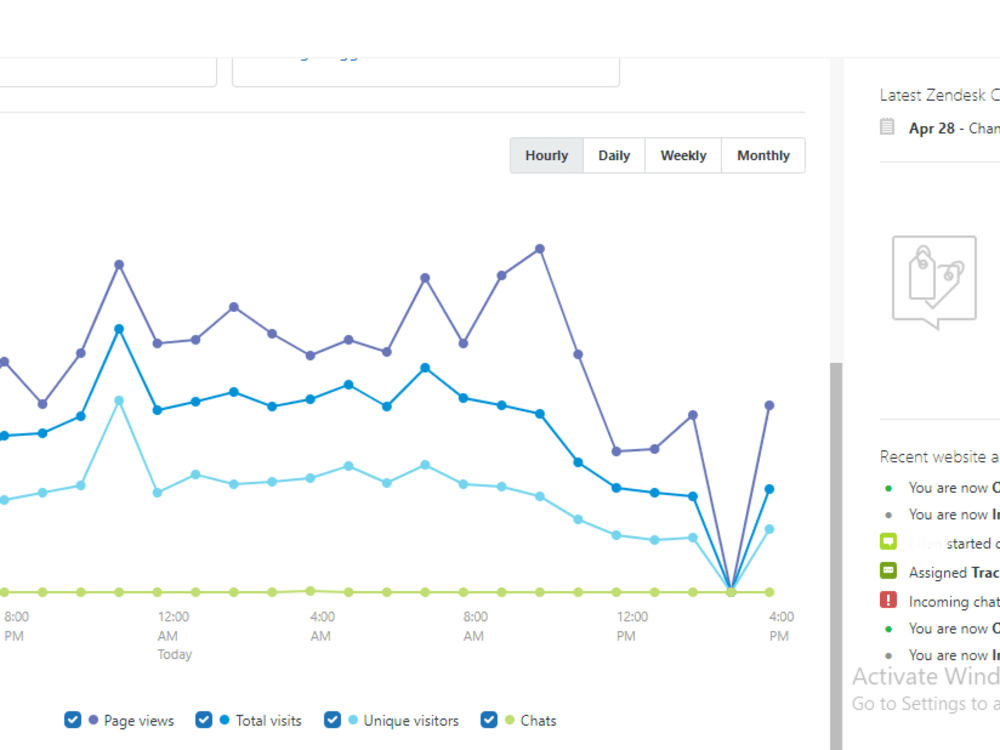Click the price tags illustration icon
The image size is (1000, 750).
(x=934, y=282)
